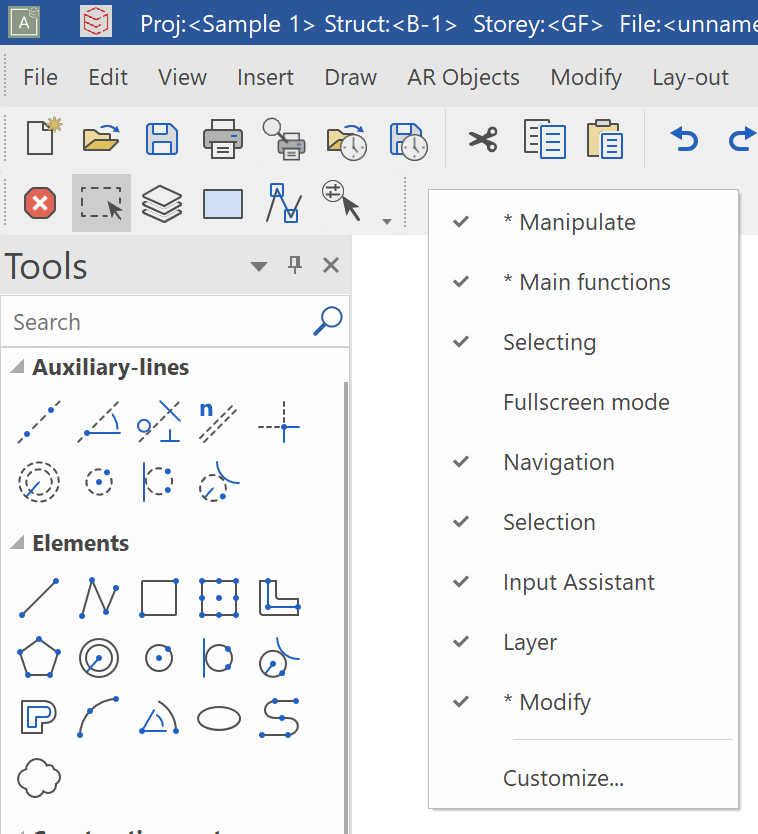
Task: Select the parallel auxiliary lines tool
Action: click(x=218, y=422)
